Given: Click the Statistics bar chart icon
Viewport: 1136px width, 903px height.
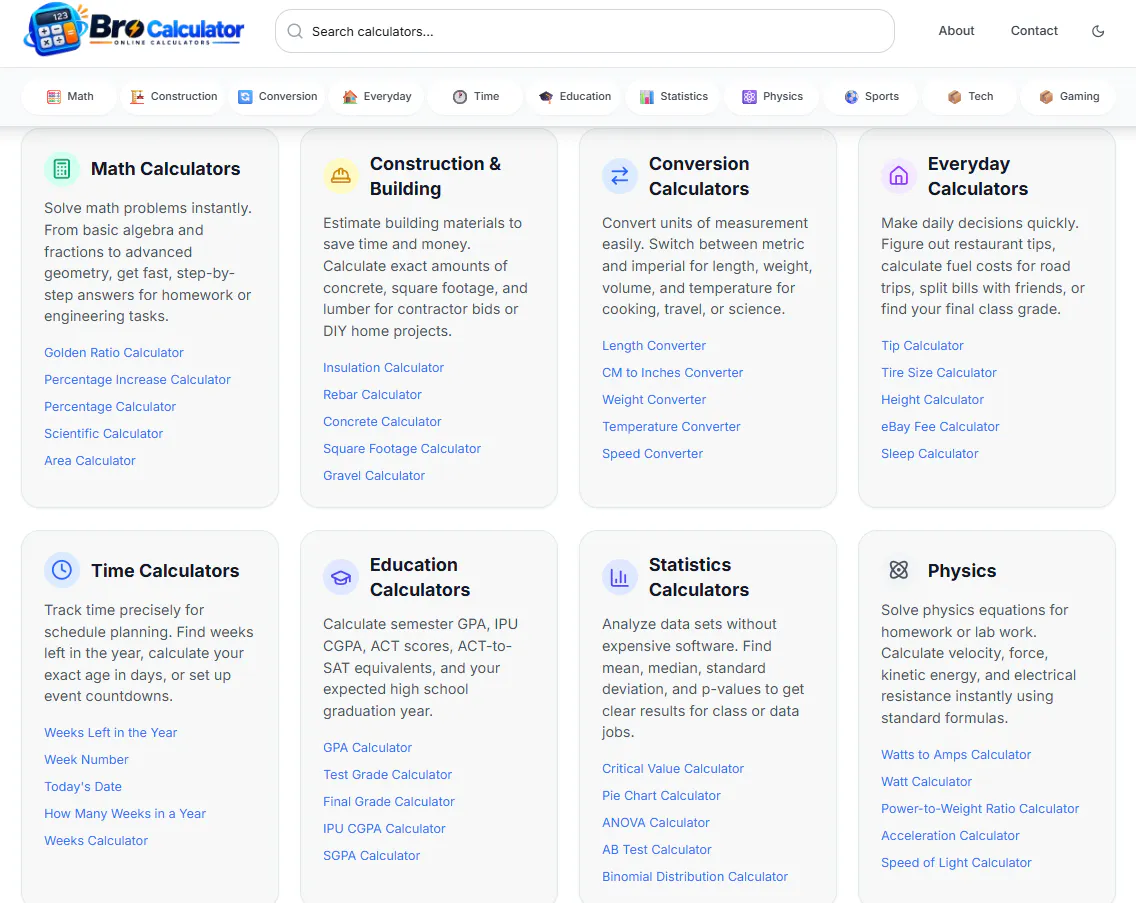Looking at the screenshot, I should click(619, 578).
